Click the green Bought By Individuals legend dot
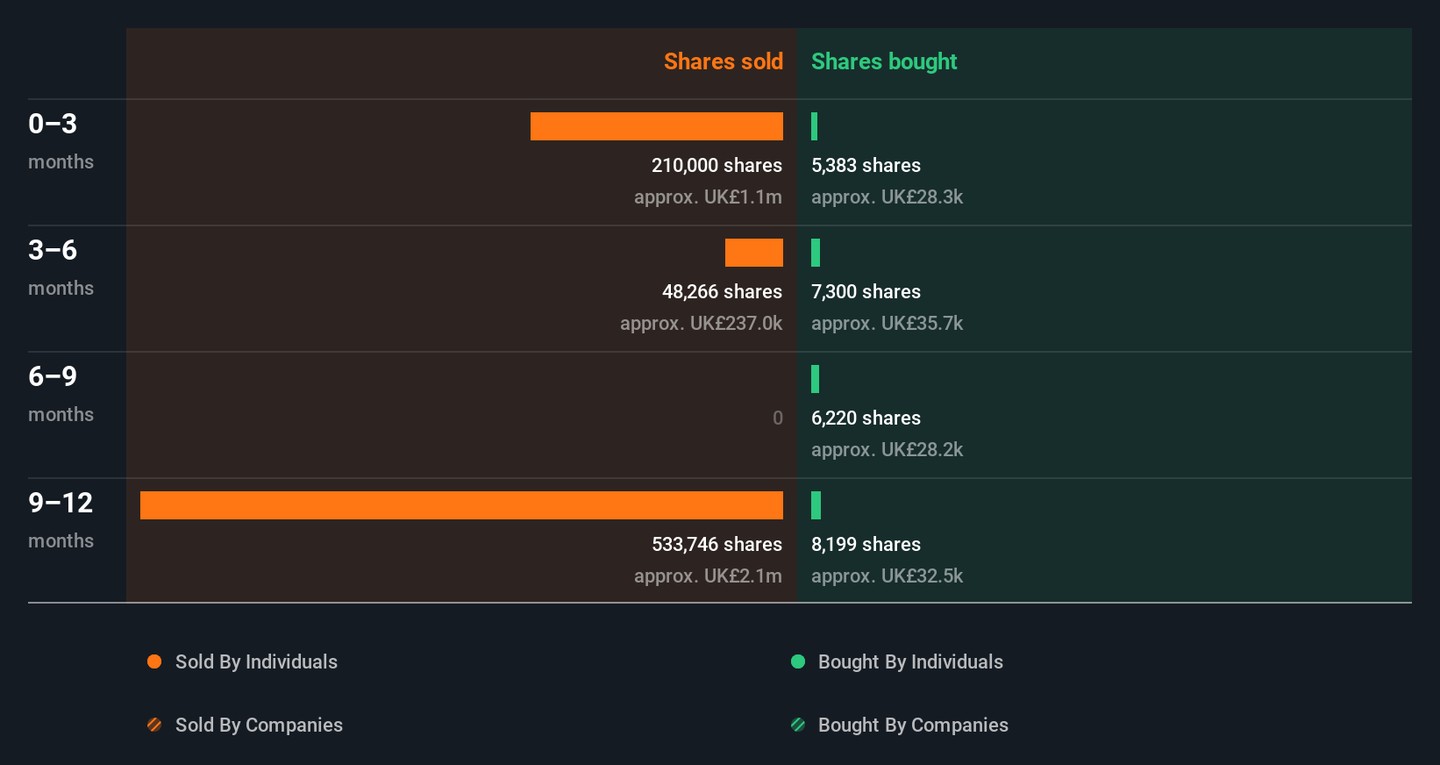Image resolution: width=1440 pixels, height=765 pixels. tap(798, 662)
